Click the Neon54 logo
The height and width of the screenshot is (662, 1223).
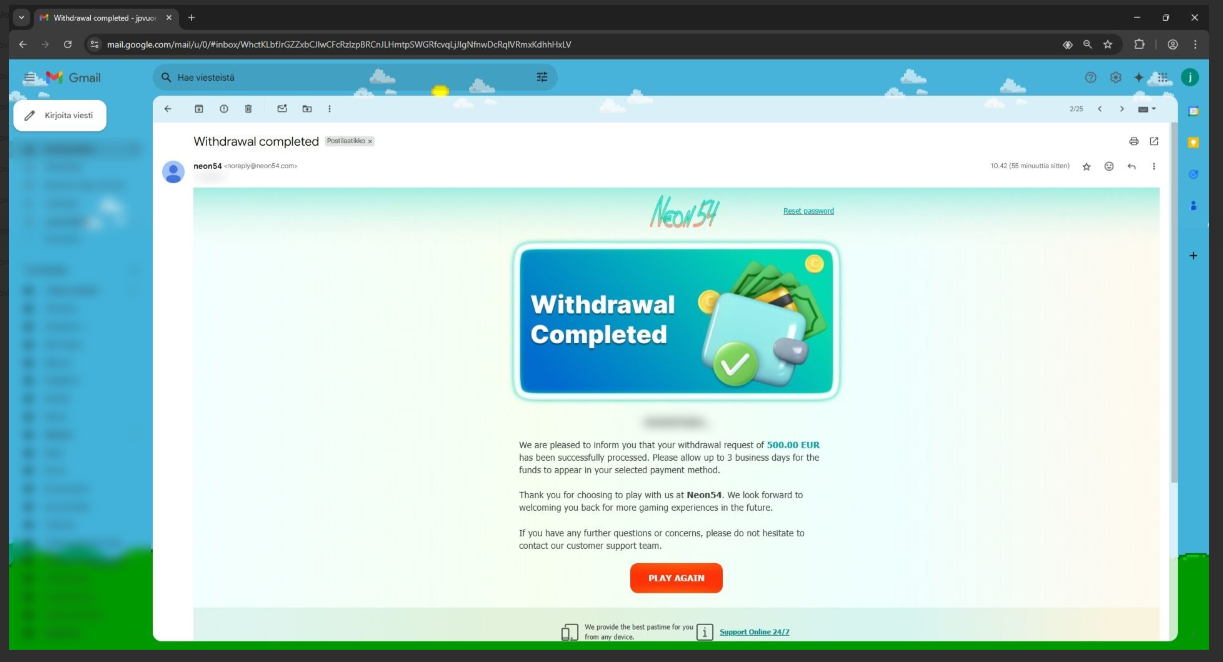coord(685,212)
